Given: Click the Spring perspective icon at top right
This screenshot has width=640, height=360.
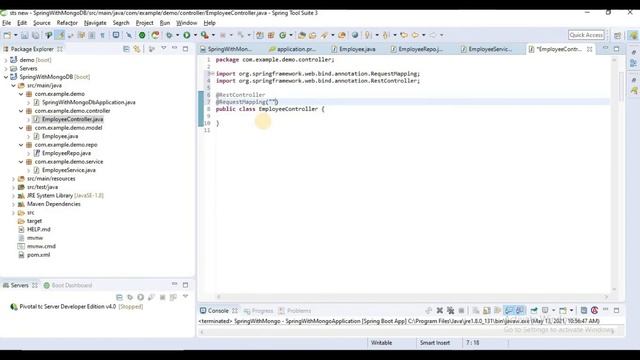Looking at the screenshot, I should pyautogui.click(x=633, y=36).
